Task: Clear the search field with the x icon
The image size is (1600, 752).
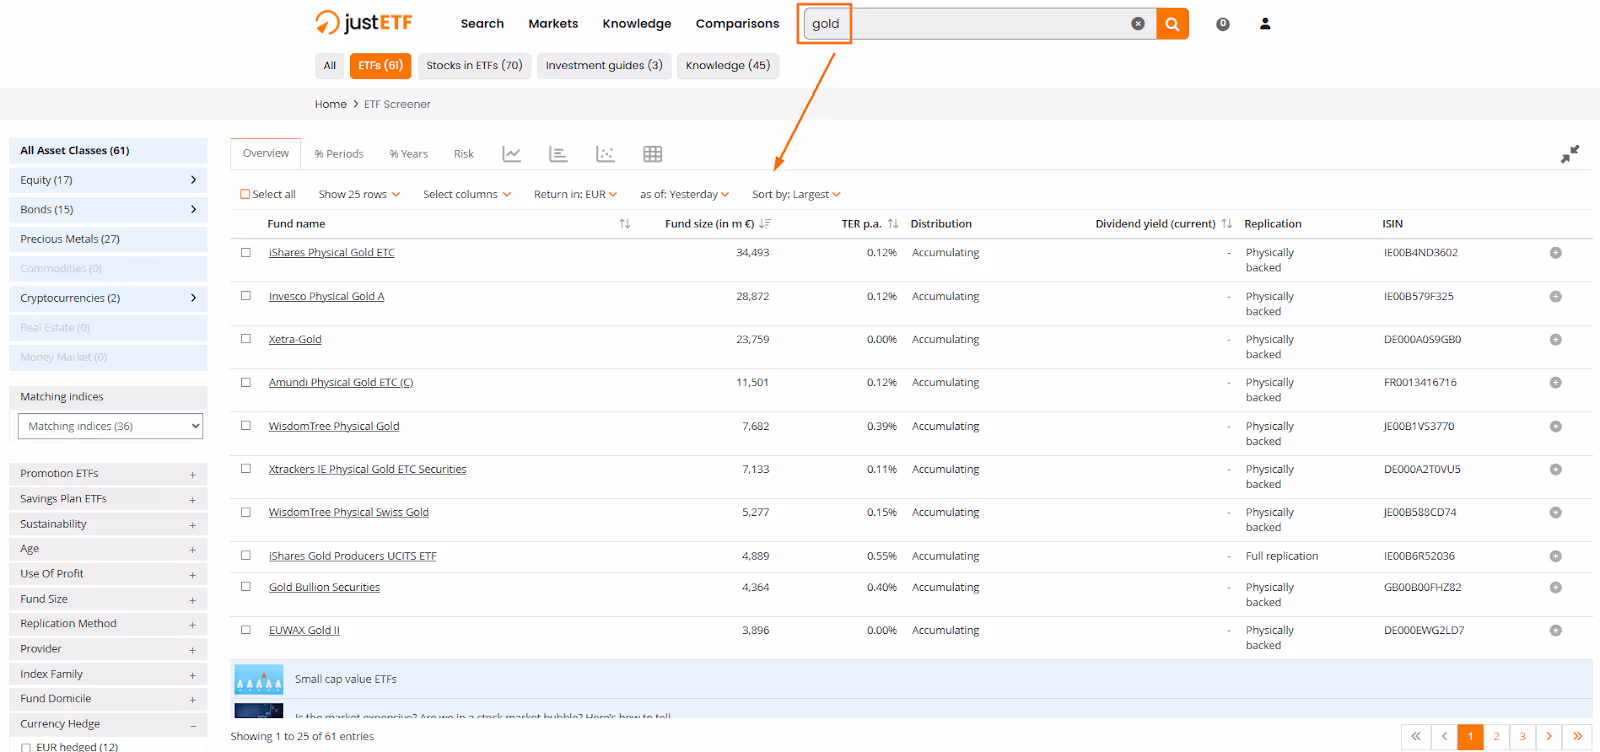Action: [1138, 24]
